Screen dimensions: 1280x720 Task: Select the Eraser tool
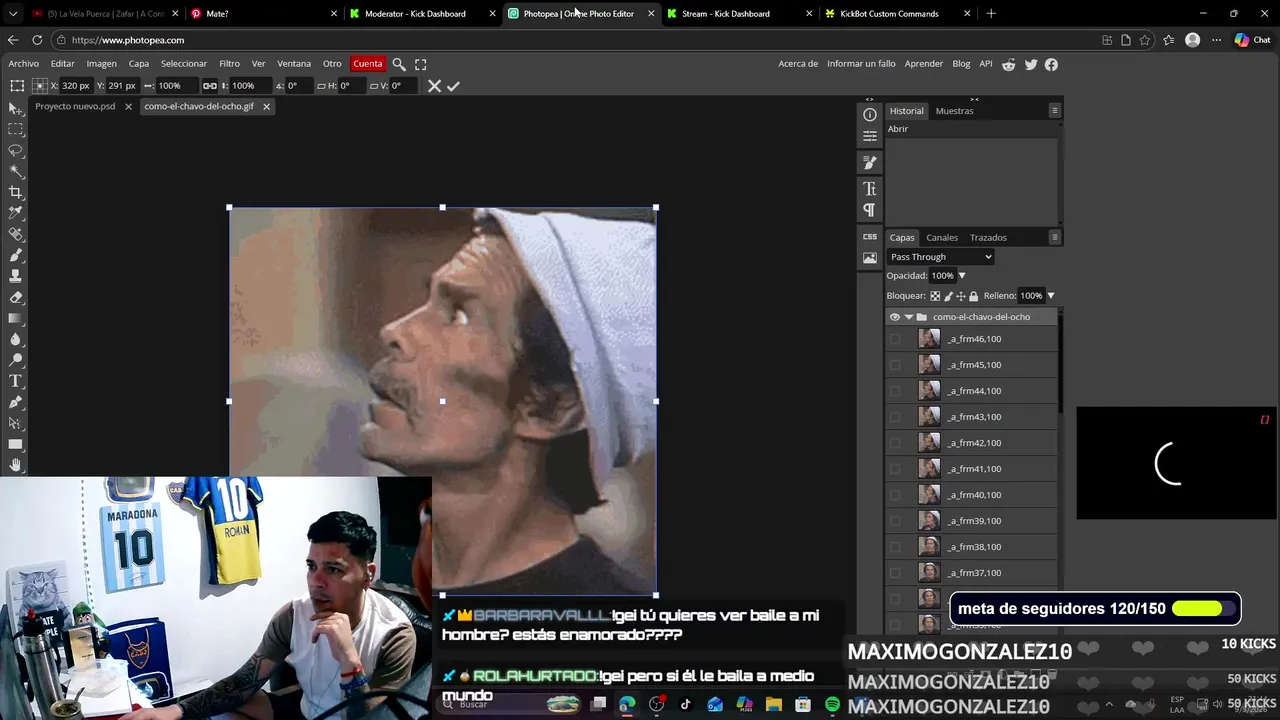click(15, 297)
